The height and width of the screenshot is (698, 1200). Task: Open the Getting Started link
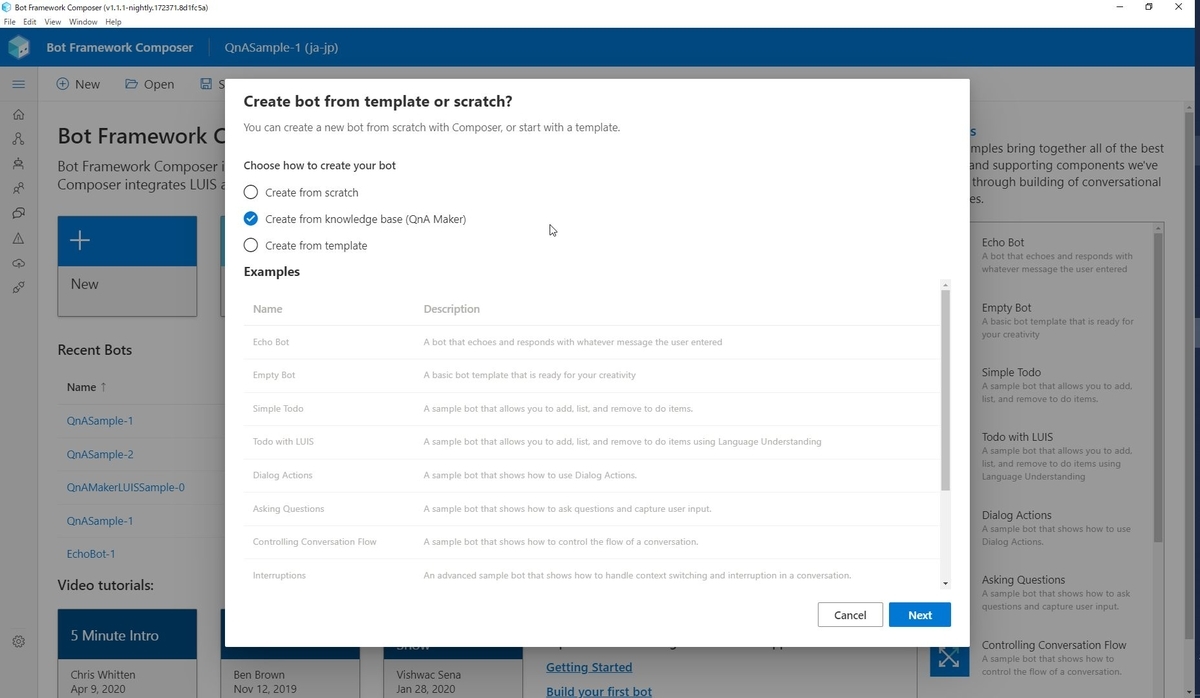click(x=589, y=667)
